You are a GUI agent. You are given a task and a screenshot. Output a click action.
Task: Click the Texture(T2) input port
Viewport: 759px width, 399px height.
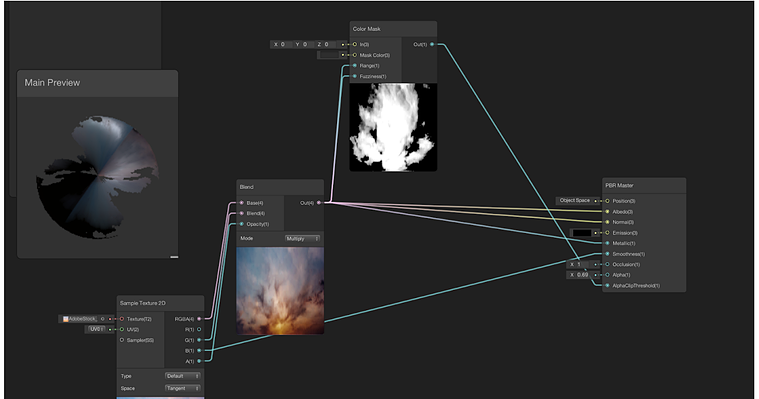coord(122,319)
